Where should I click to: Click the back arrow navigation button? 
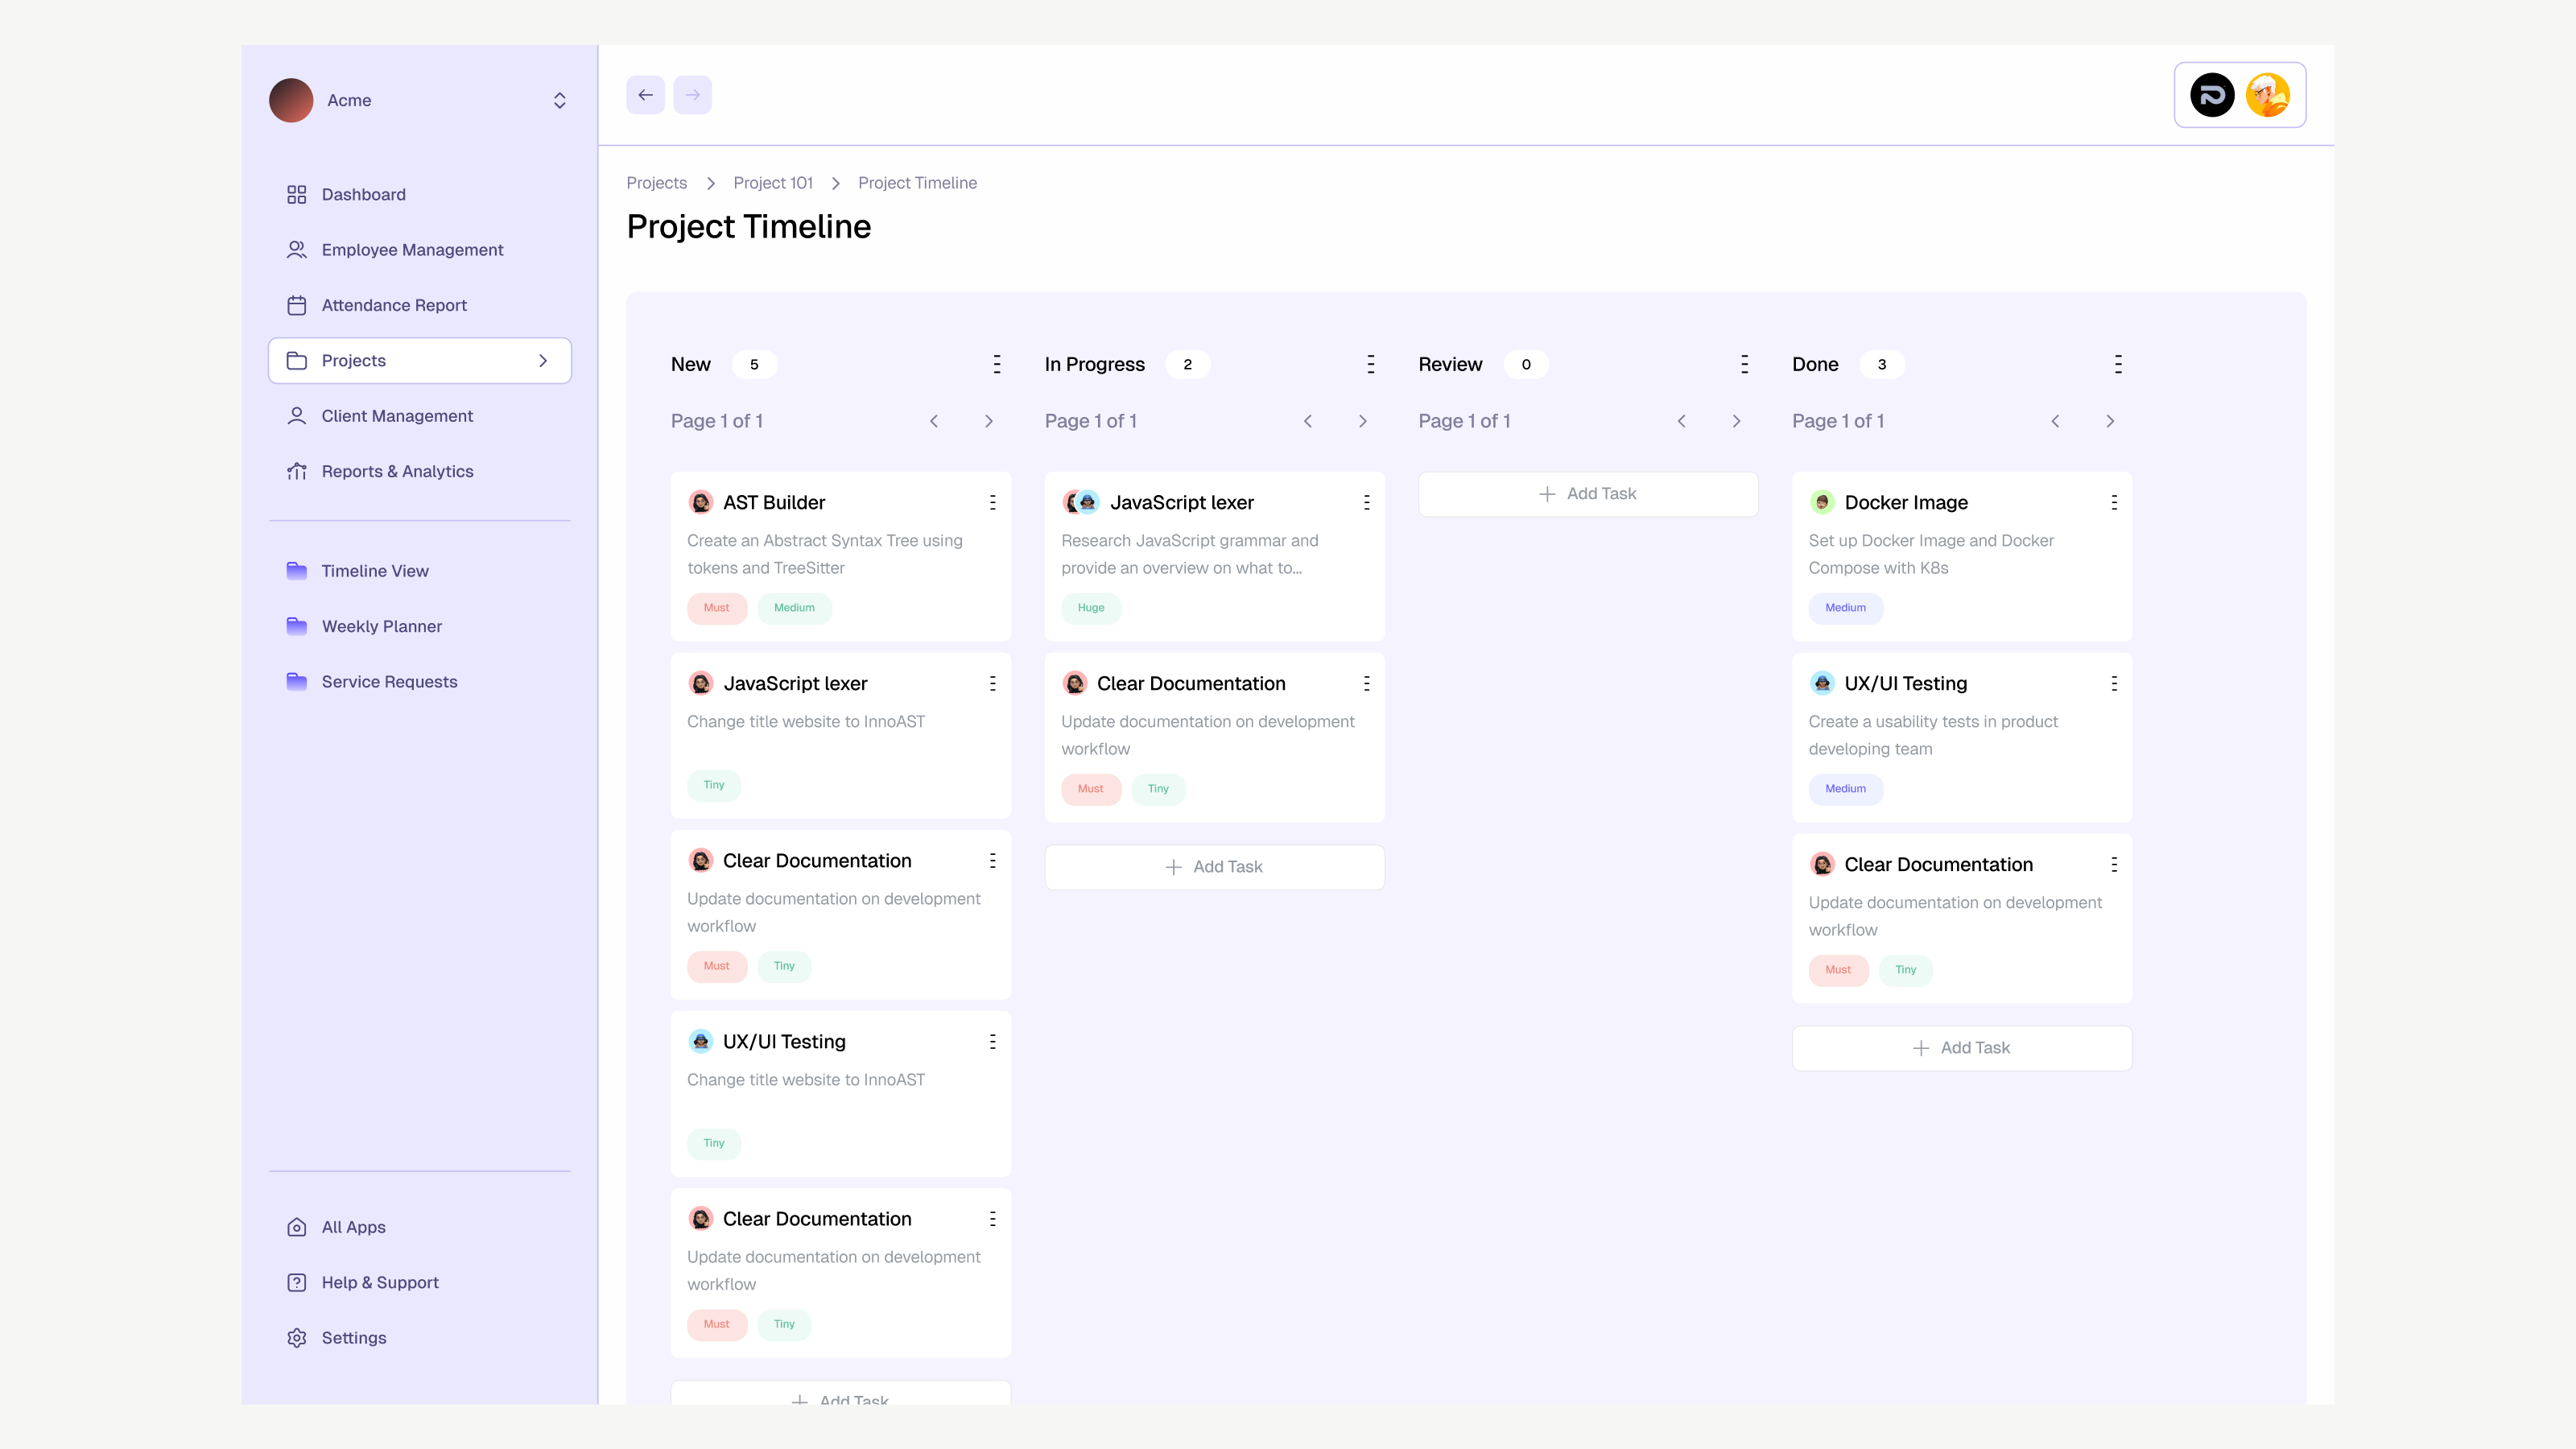pyautogui.click(x=645, y=95)
